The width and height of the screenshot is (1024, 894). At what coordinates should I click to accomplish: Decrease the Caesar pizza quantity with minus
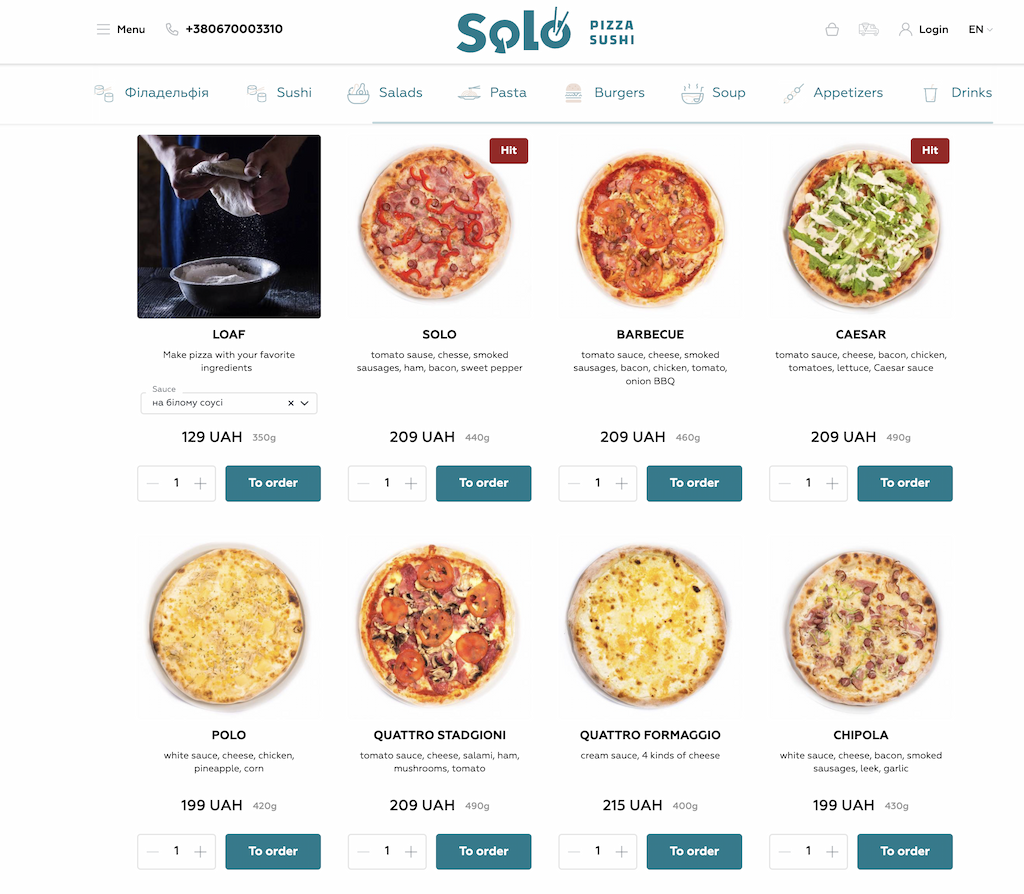click(x=784, y=483)
